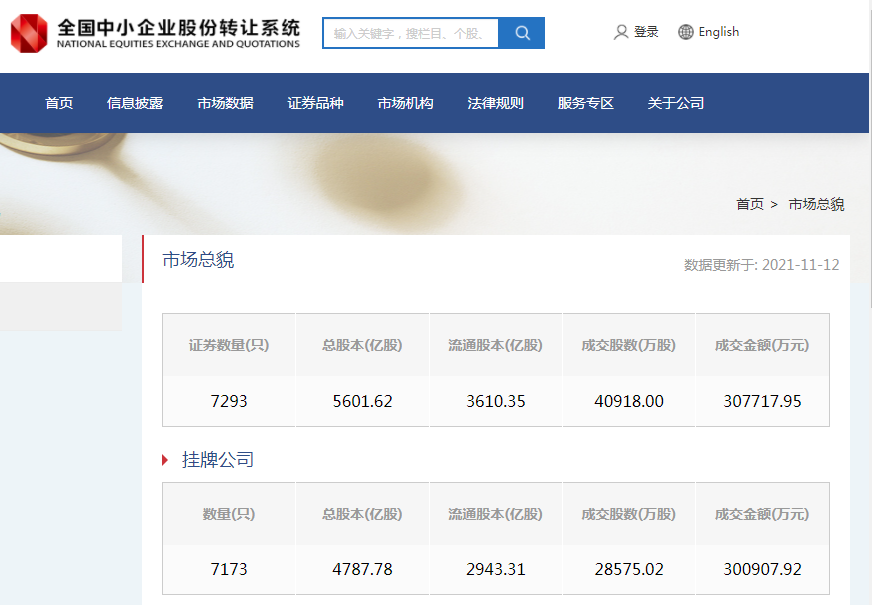The height and width of the screenshot is (605, 872).
Task: Click the magnifier search button
Action: [x=522, y=33]
